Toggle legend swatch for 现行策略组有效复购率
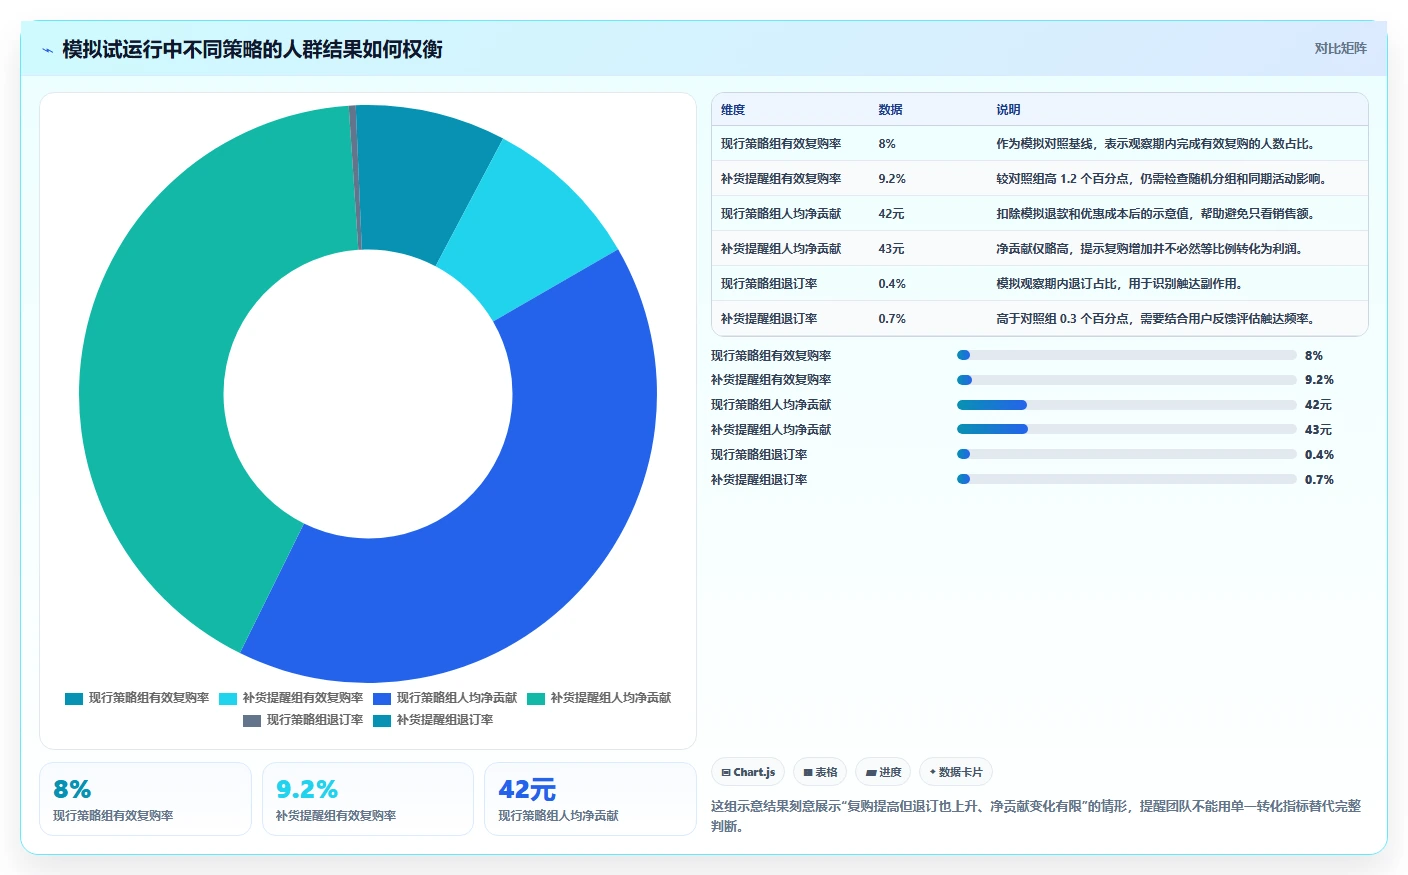This screenshot has width=1408, height=875. (74, 698)
